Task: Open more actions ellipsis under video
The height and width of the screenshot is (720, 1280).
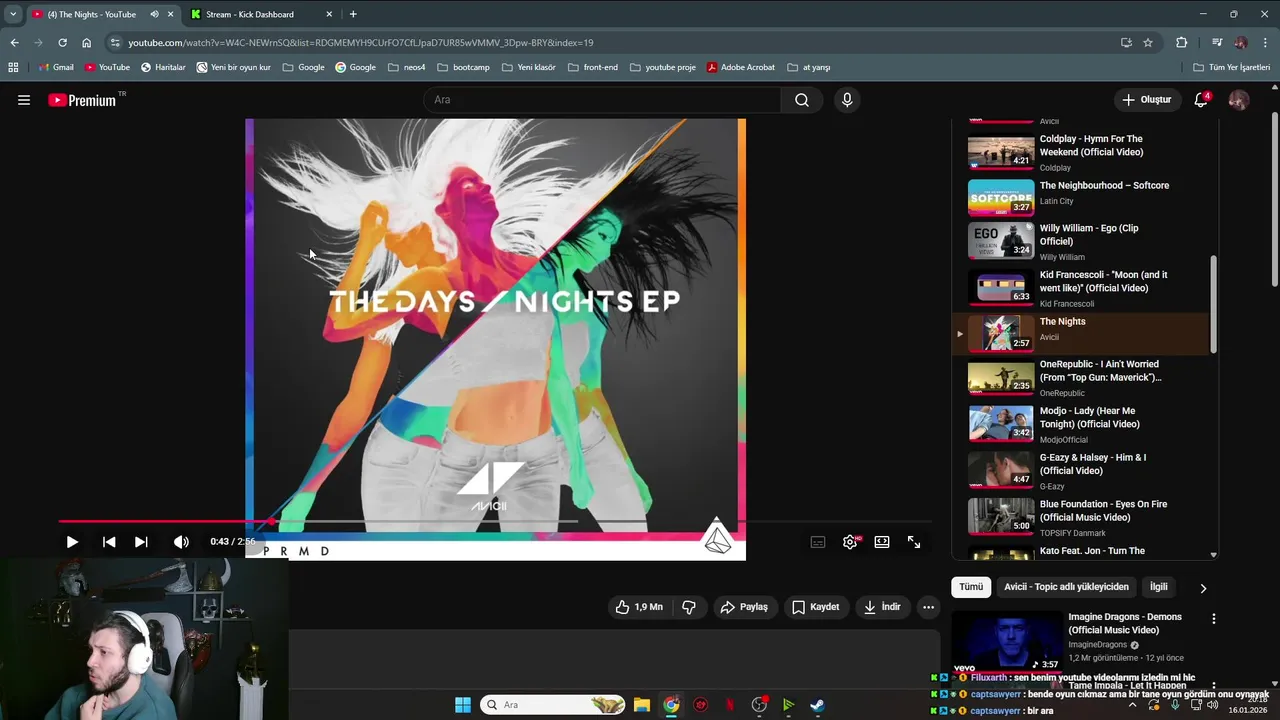Action: tap(928, 607)
